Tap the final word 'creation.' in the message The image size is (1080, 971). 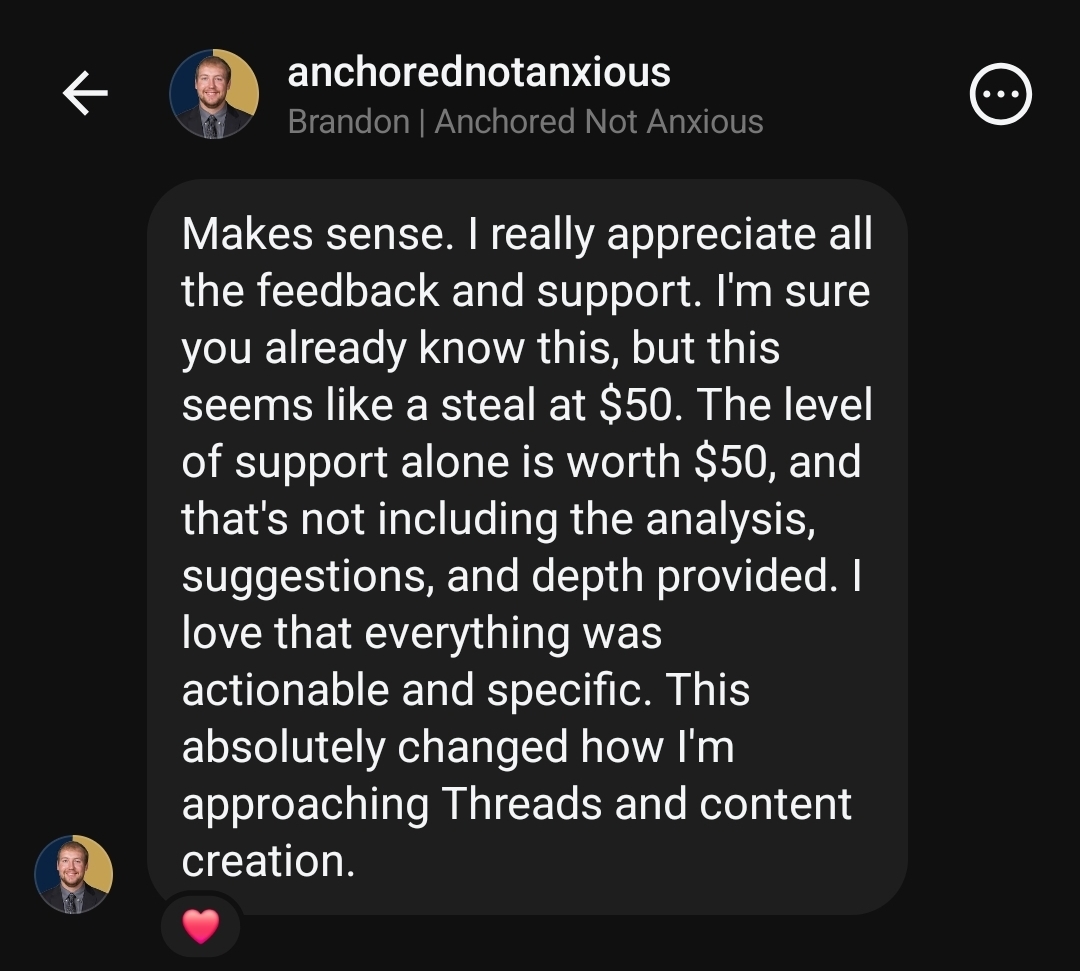point(268,862)
